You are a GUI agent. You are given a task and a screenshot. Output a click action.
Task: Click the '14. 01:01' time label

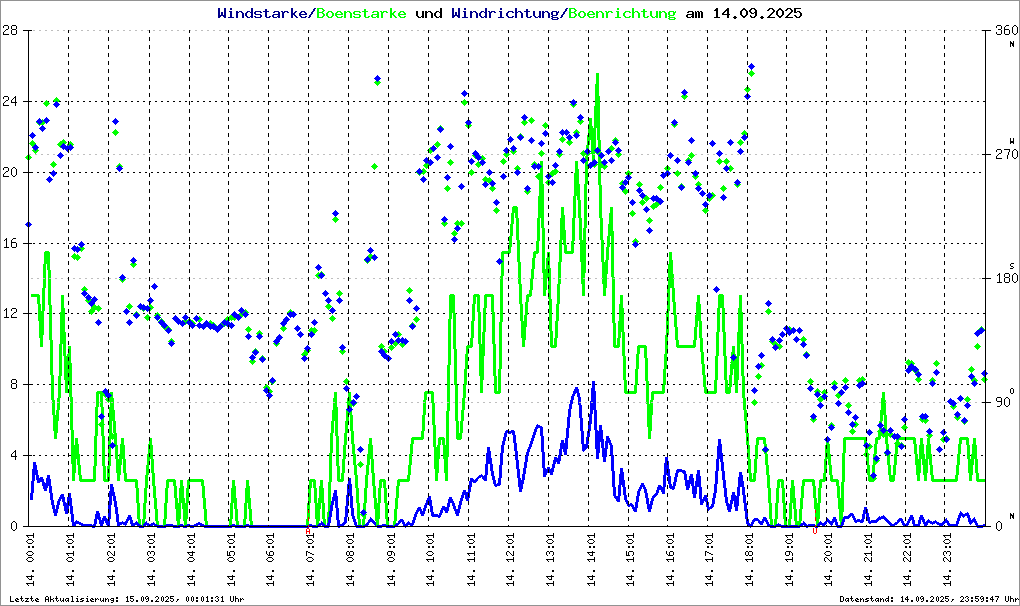tap(70, 560)
